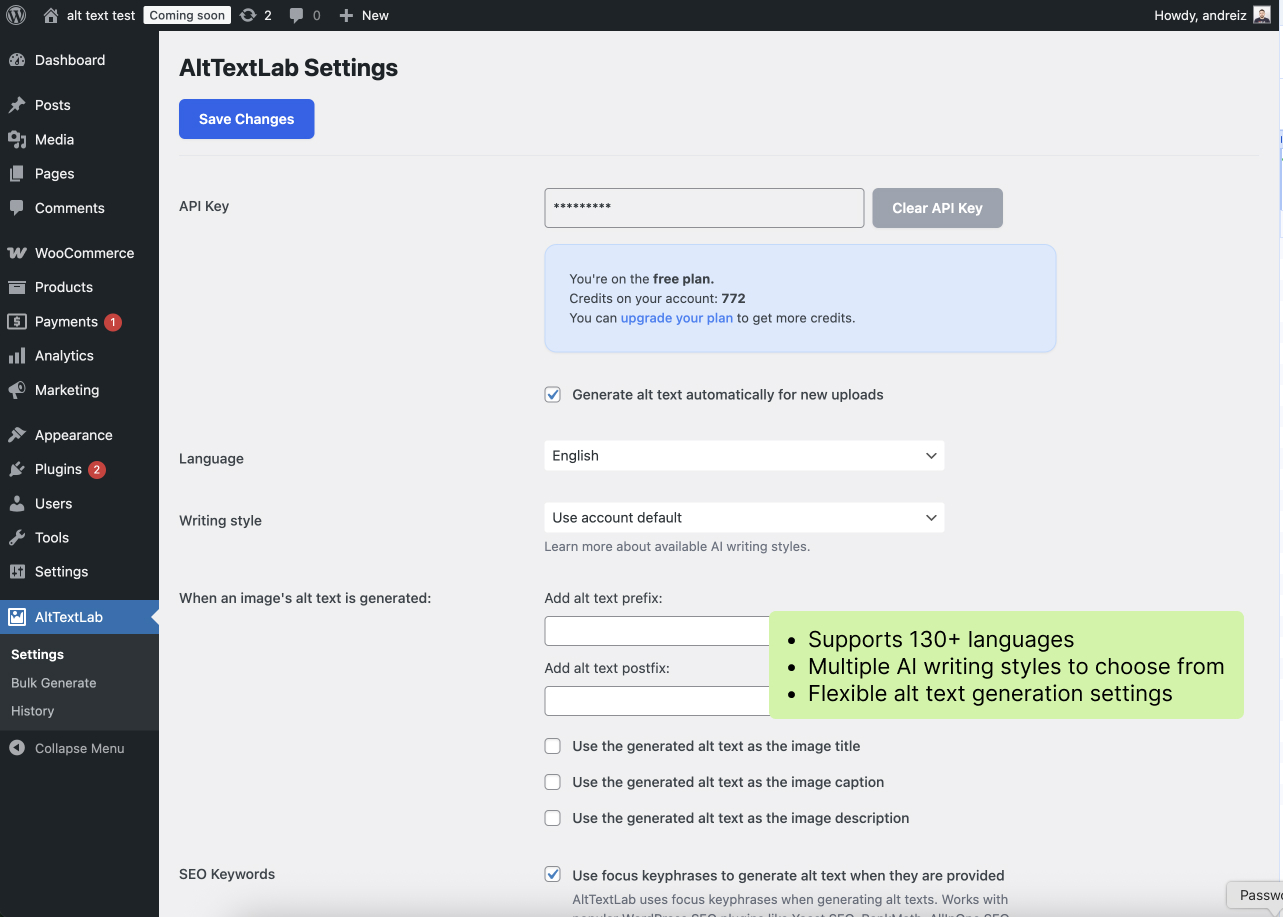
Task: Click the Clear API Key button
Action: 938,208
